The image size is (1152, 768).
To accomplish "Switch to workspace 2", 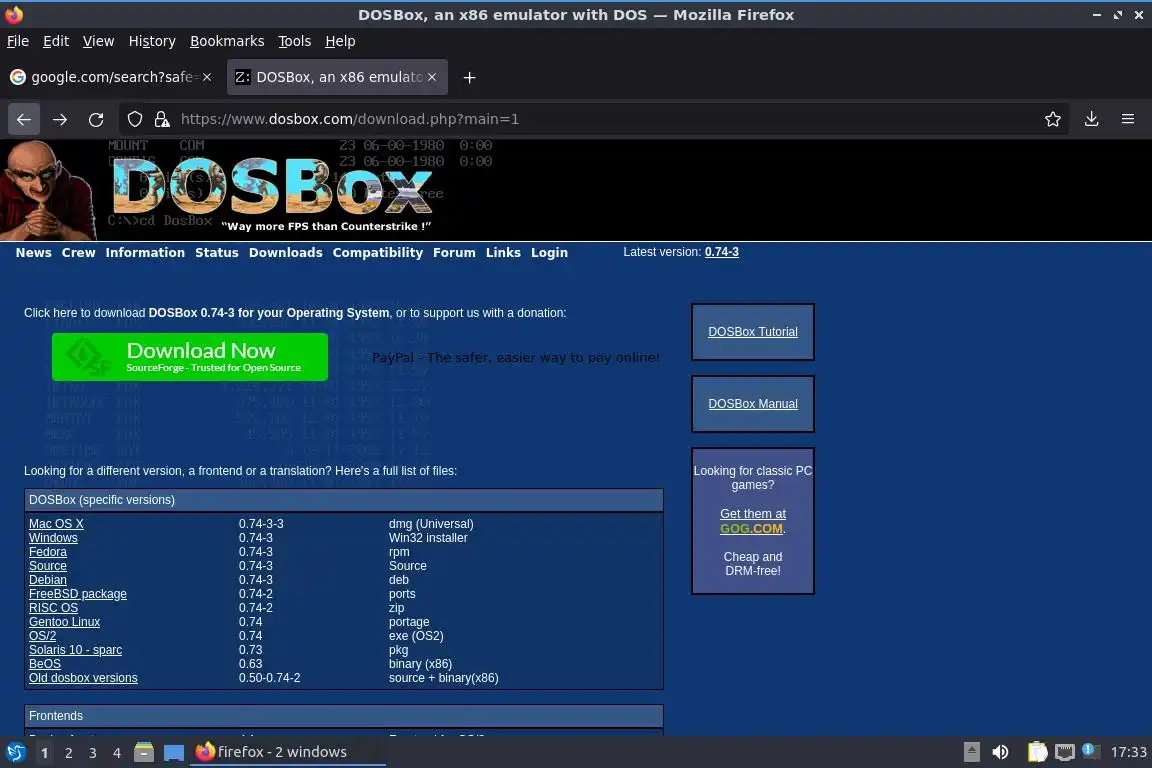I will pos(68,753).
